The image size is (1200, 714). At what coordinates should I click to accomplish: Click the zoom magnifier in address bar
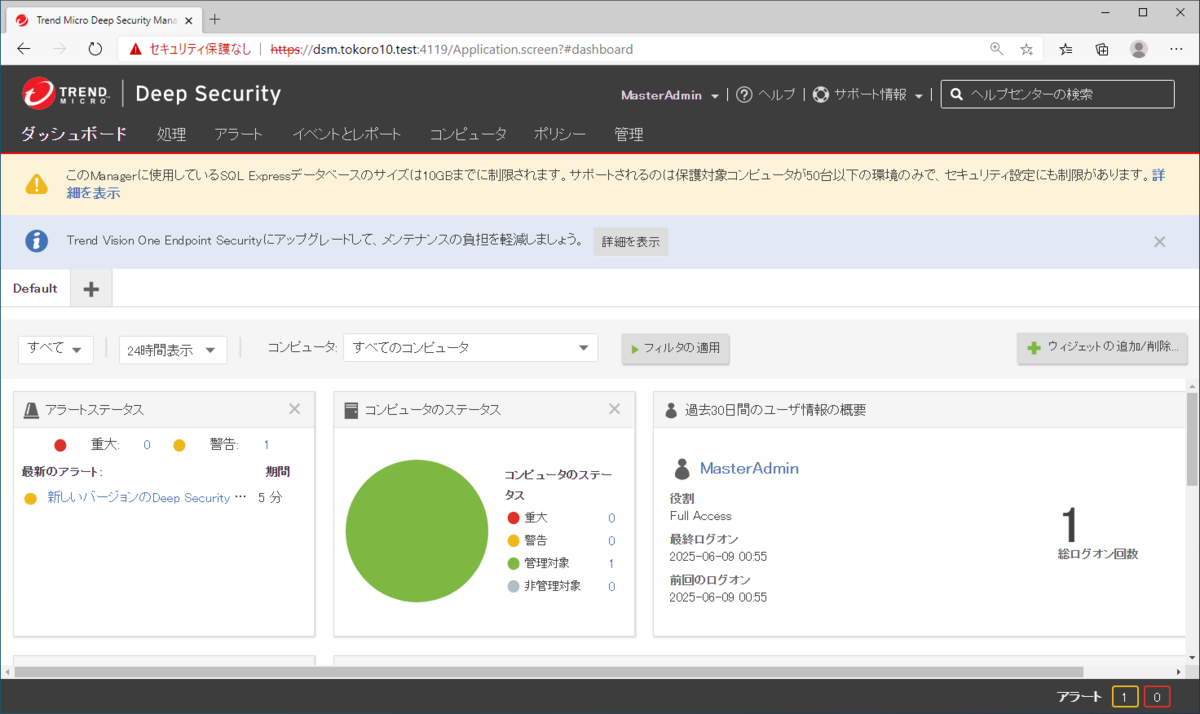tap(996, 49)
